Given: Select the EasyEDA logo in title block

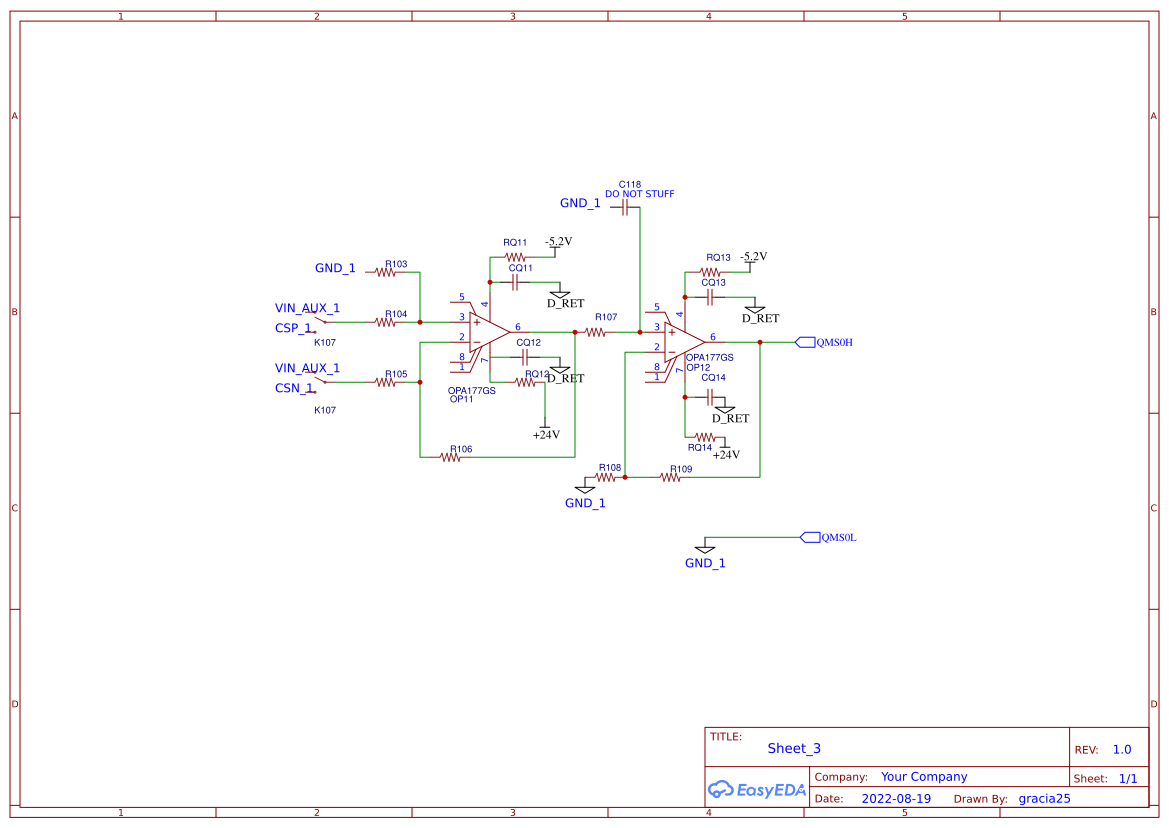Looking at the screenshot, I should coord(755,789).
